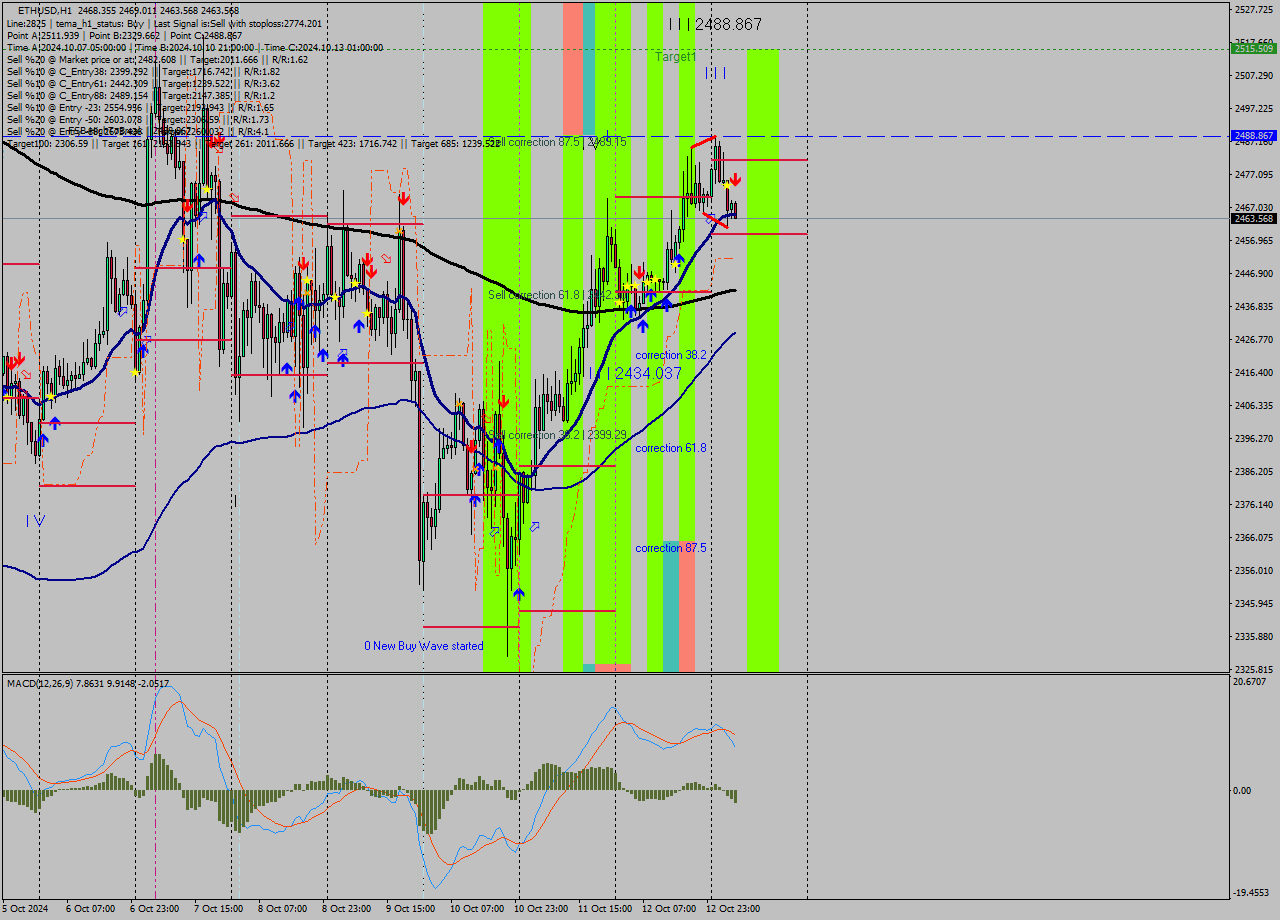Select the 'correction 61.8' blue label
The height and width of the screenshot is (920, 1280).
coord(671,448)
